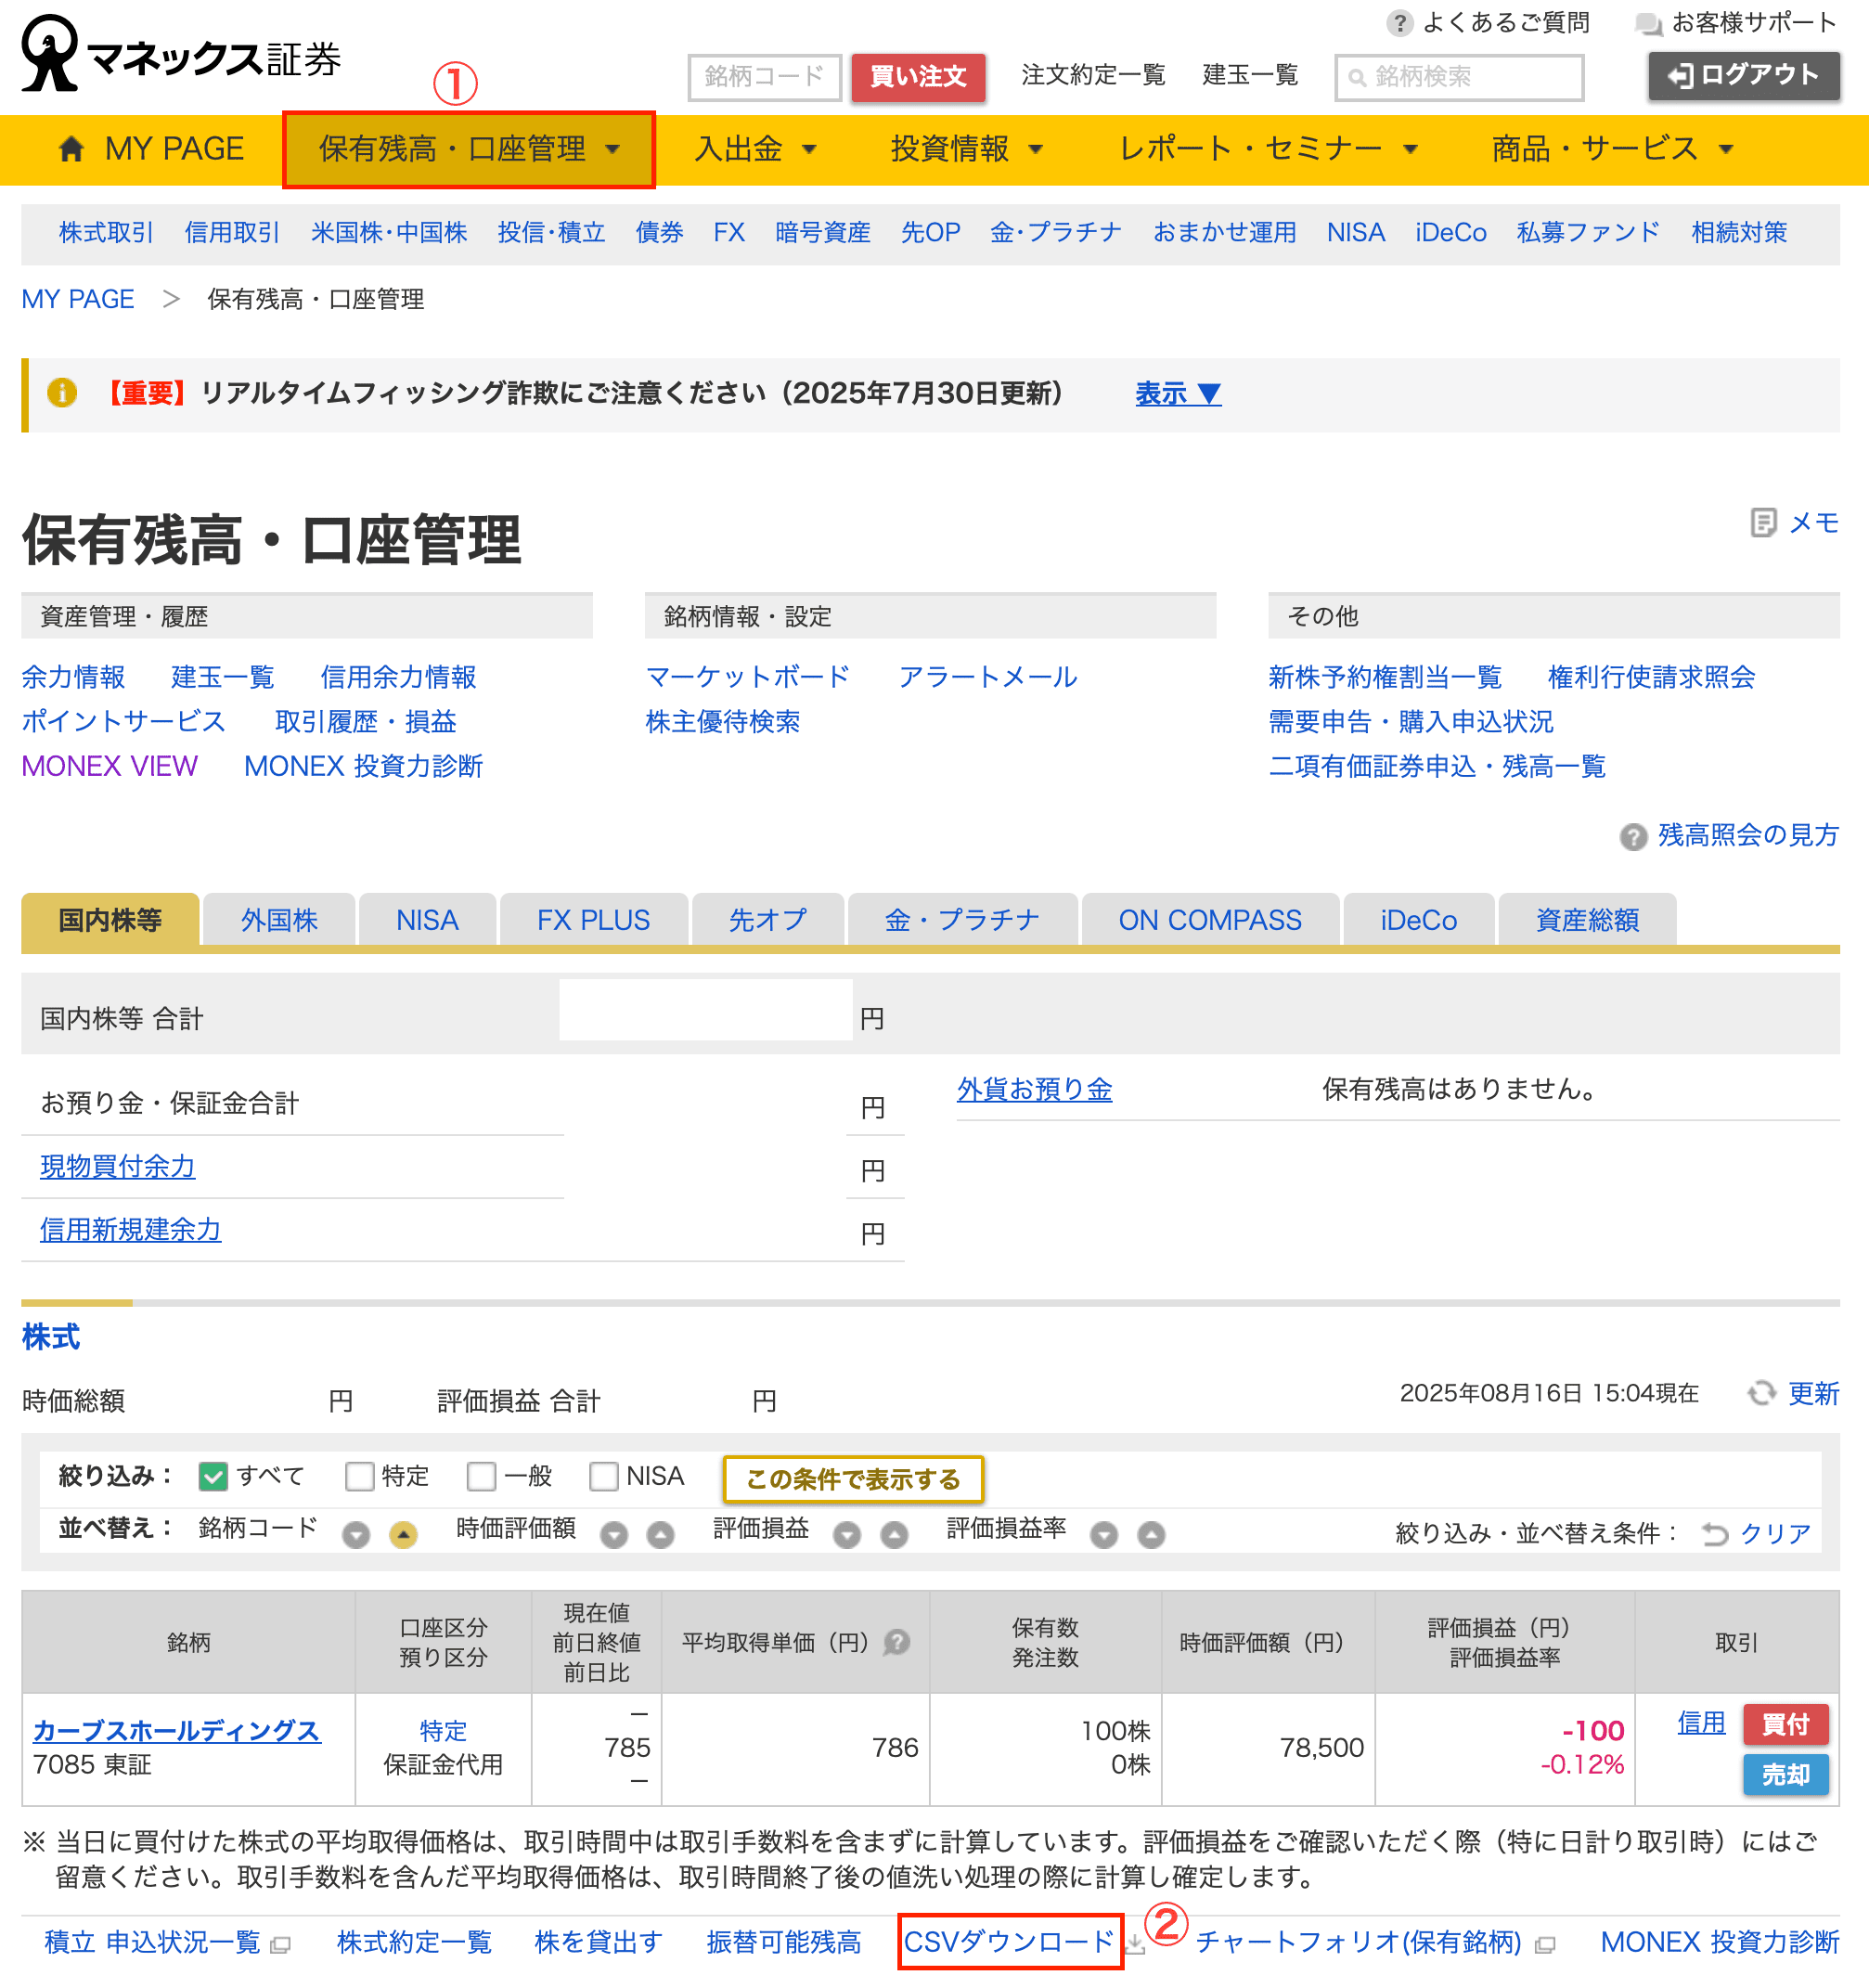1869x1988 pixels.
Task: Open the カーブスホールディングス stock link
Action: 177,1730
